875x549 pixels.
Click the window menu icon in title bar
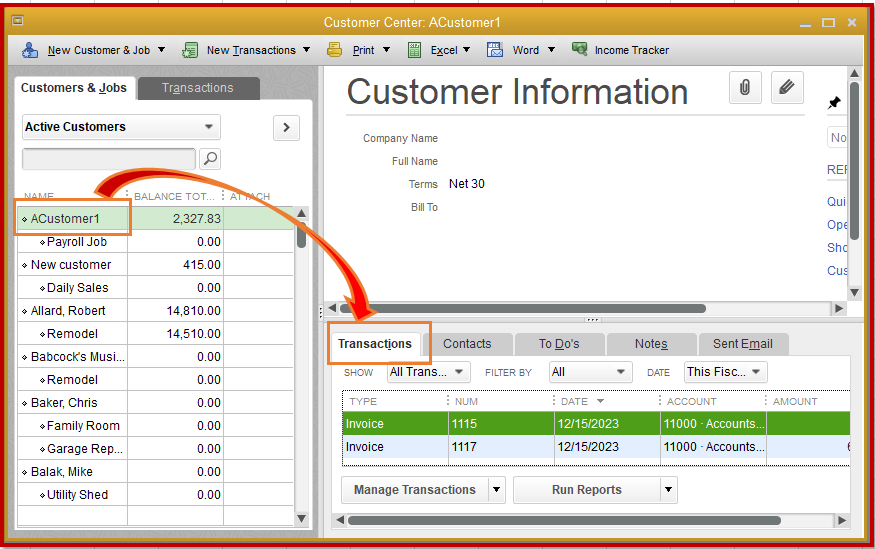[x=18, y=21]
